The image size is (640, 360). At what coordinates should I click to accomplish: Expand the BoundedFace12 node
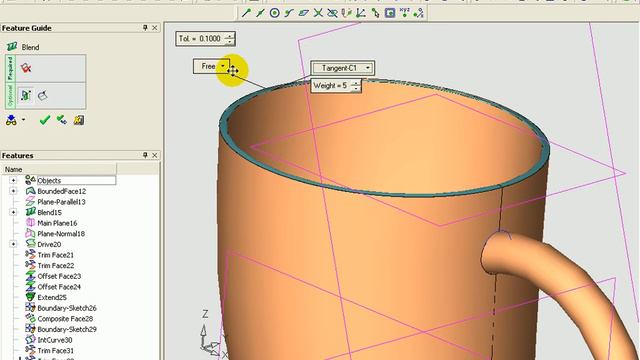[x=13, y=191]
